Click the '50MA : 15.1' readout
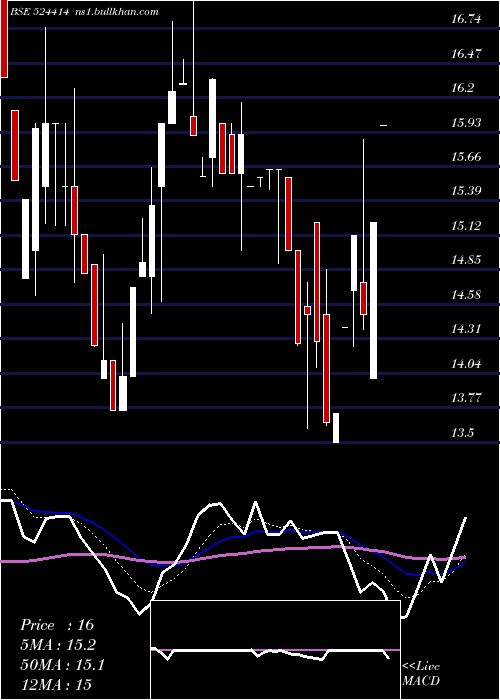Image resolution: width=500 pixels, height=700 pixels. pyautogui.click(x=62, y=665)
